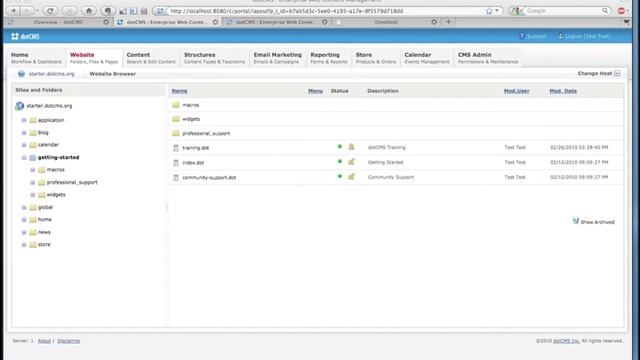Collapse the getting-started folder node

click(24, 158)
